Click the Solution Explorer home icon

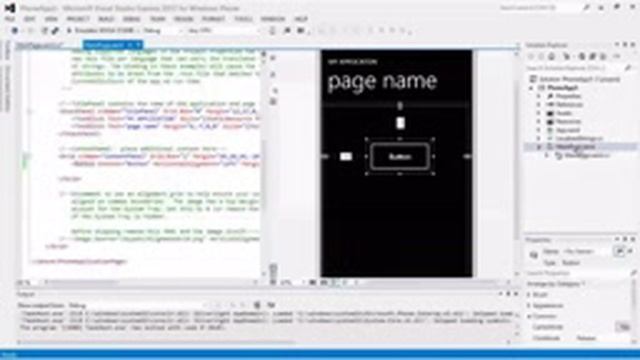[552, 57]
